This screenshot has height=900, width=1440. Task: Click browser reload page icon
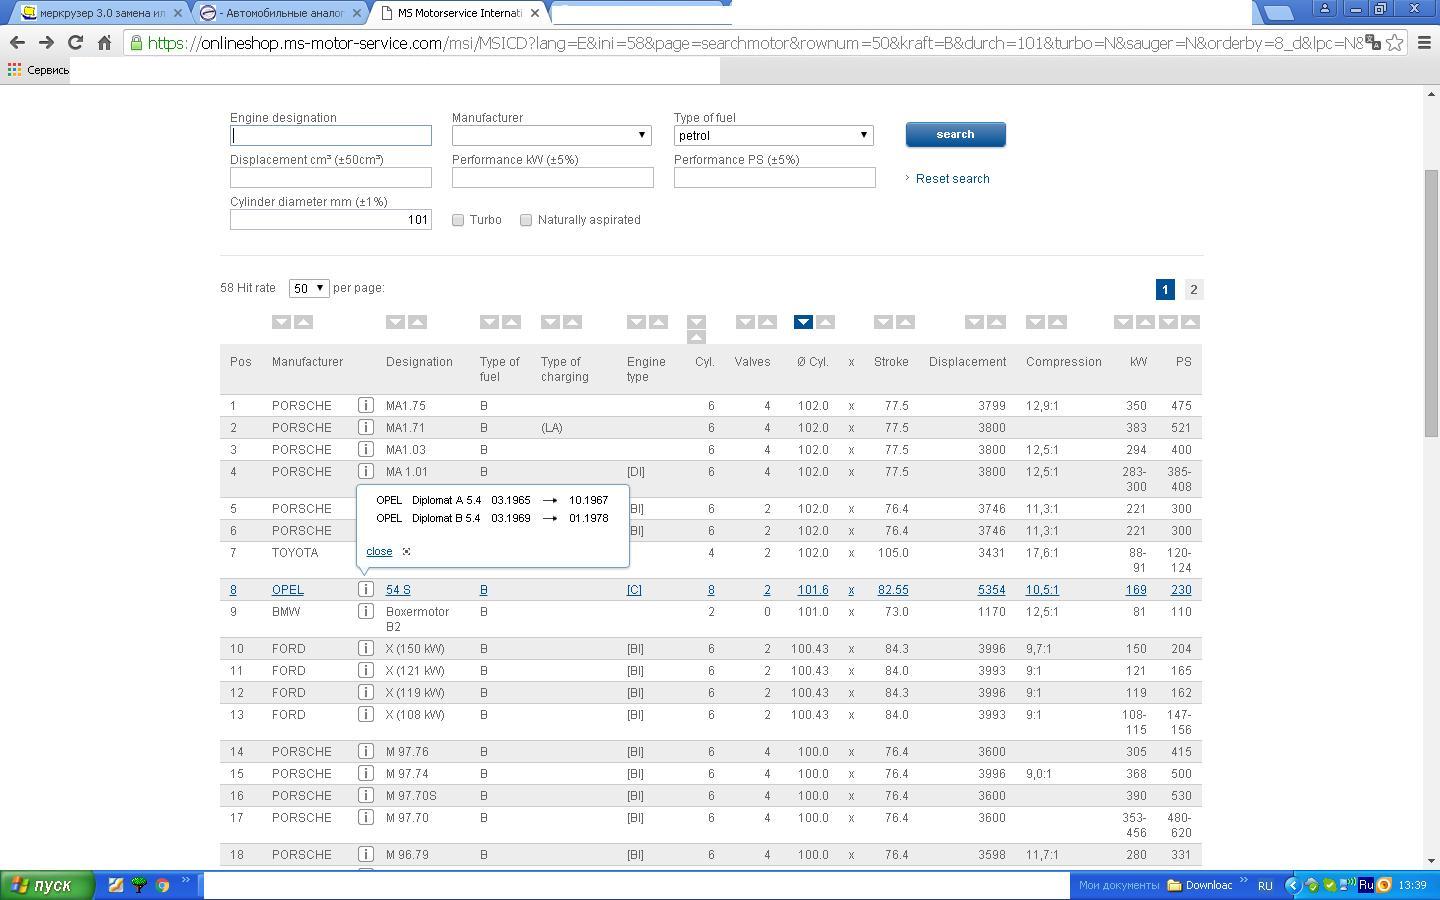click(x=75, y=43)
